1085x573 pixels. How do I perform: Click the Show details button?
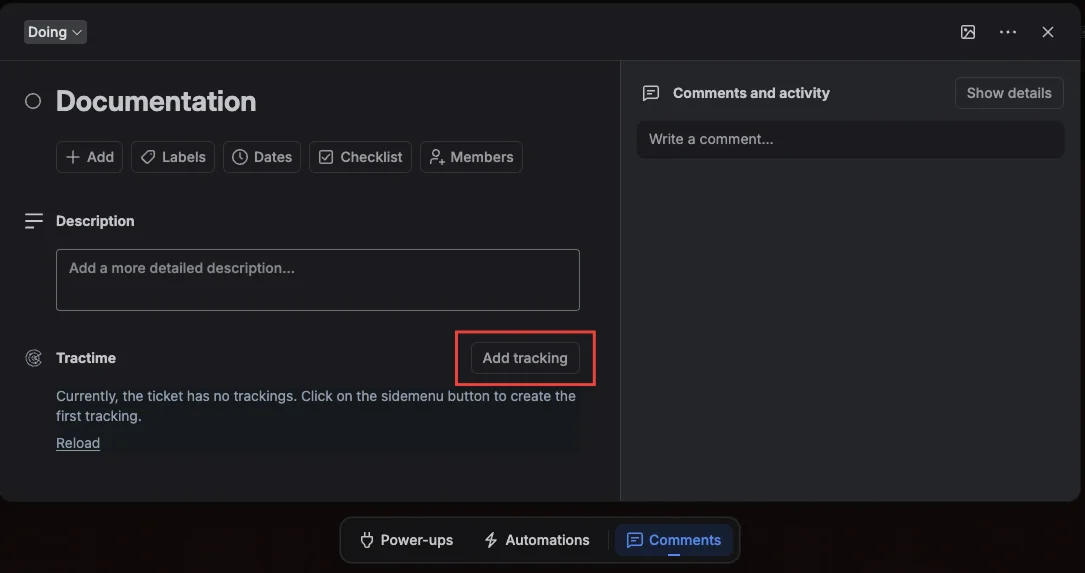1009,93
